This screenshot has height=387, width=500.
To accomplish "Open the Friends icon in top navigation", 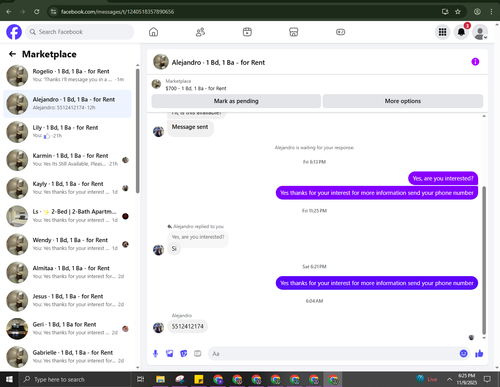I will tap(200, 32).
